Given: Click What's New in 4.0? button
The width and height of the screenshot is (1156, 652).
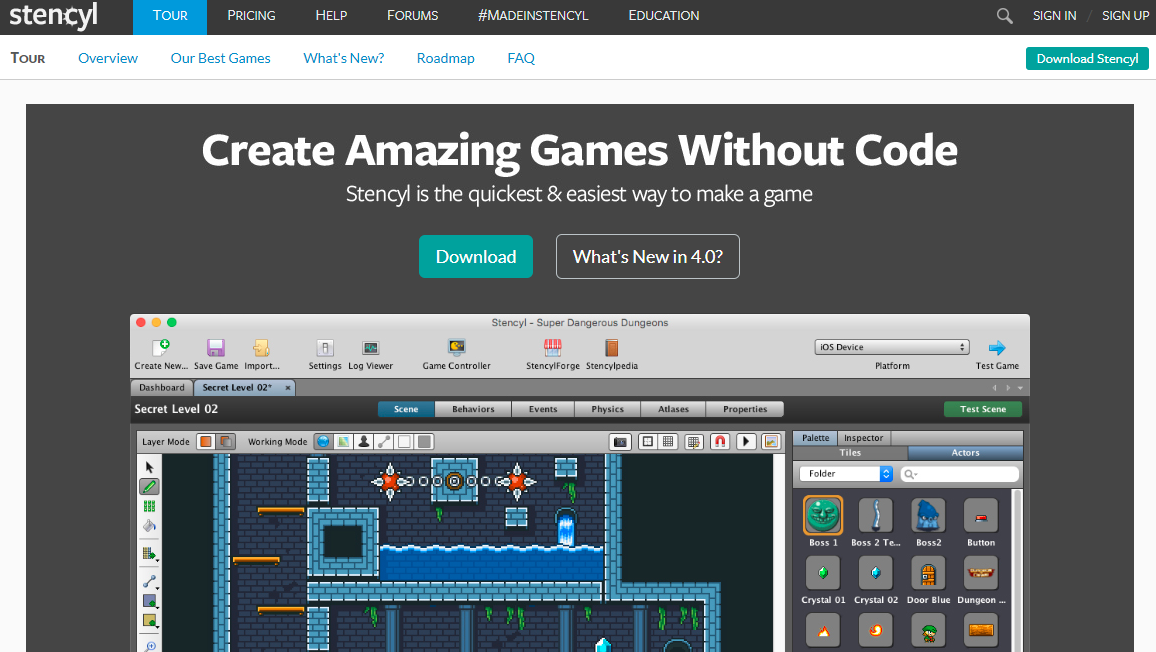Looking at the screenshot, I should [x=647, y=257].
